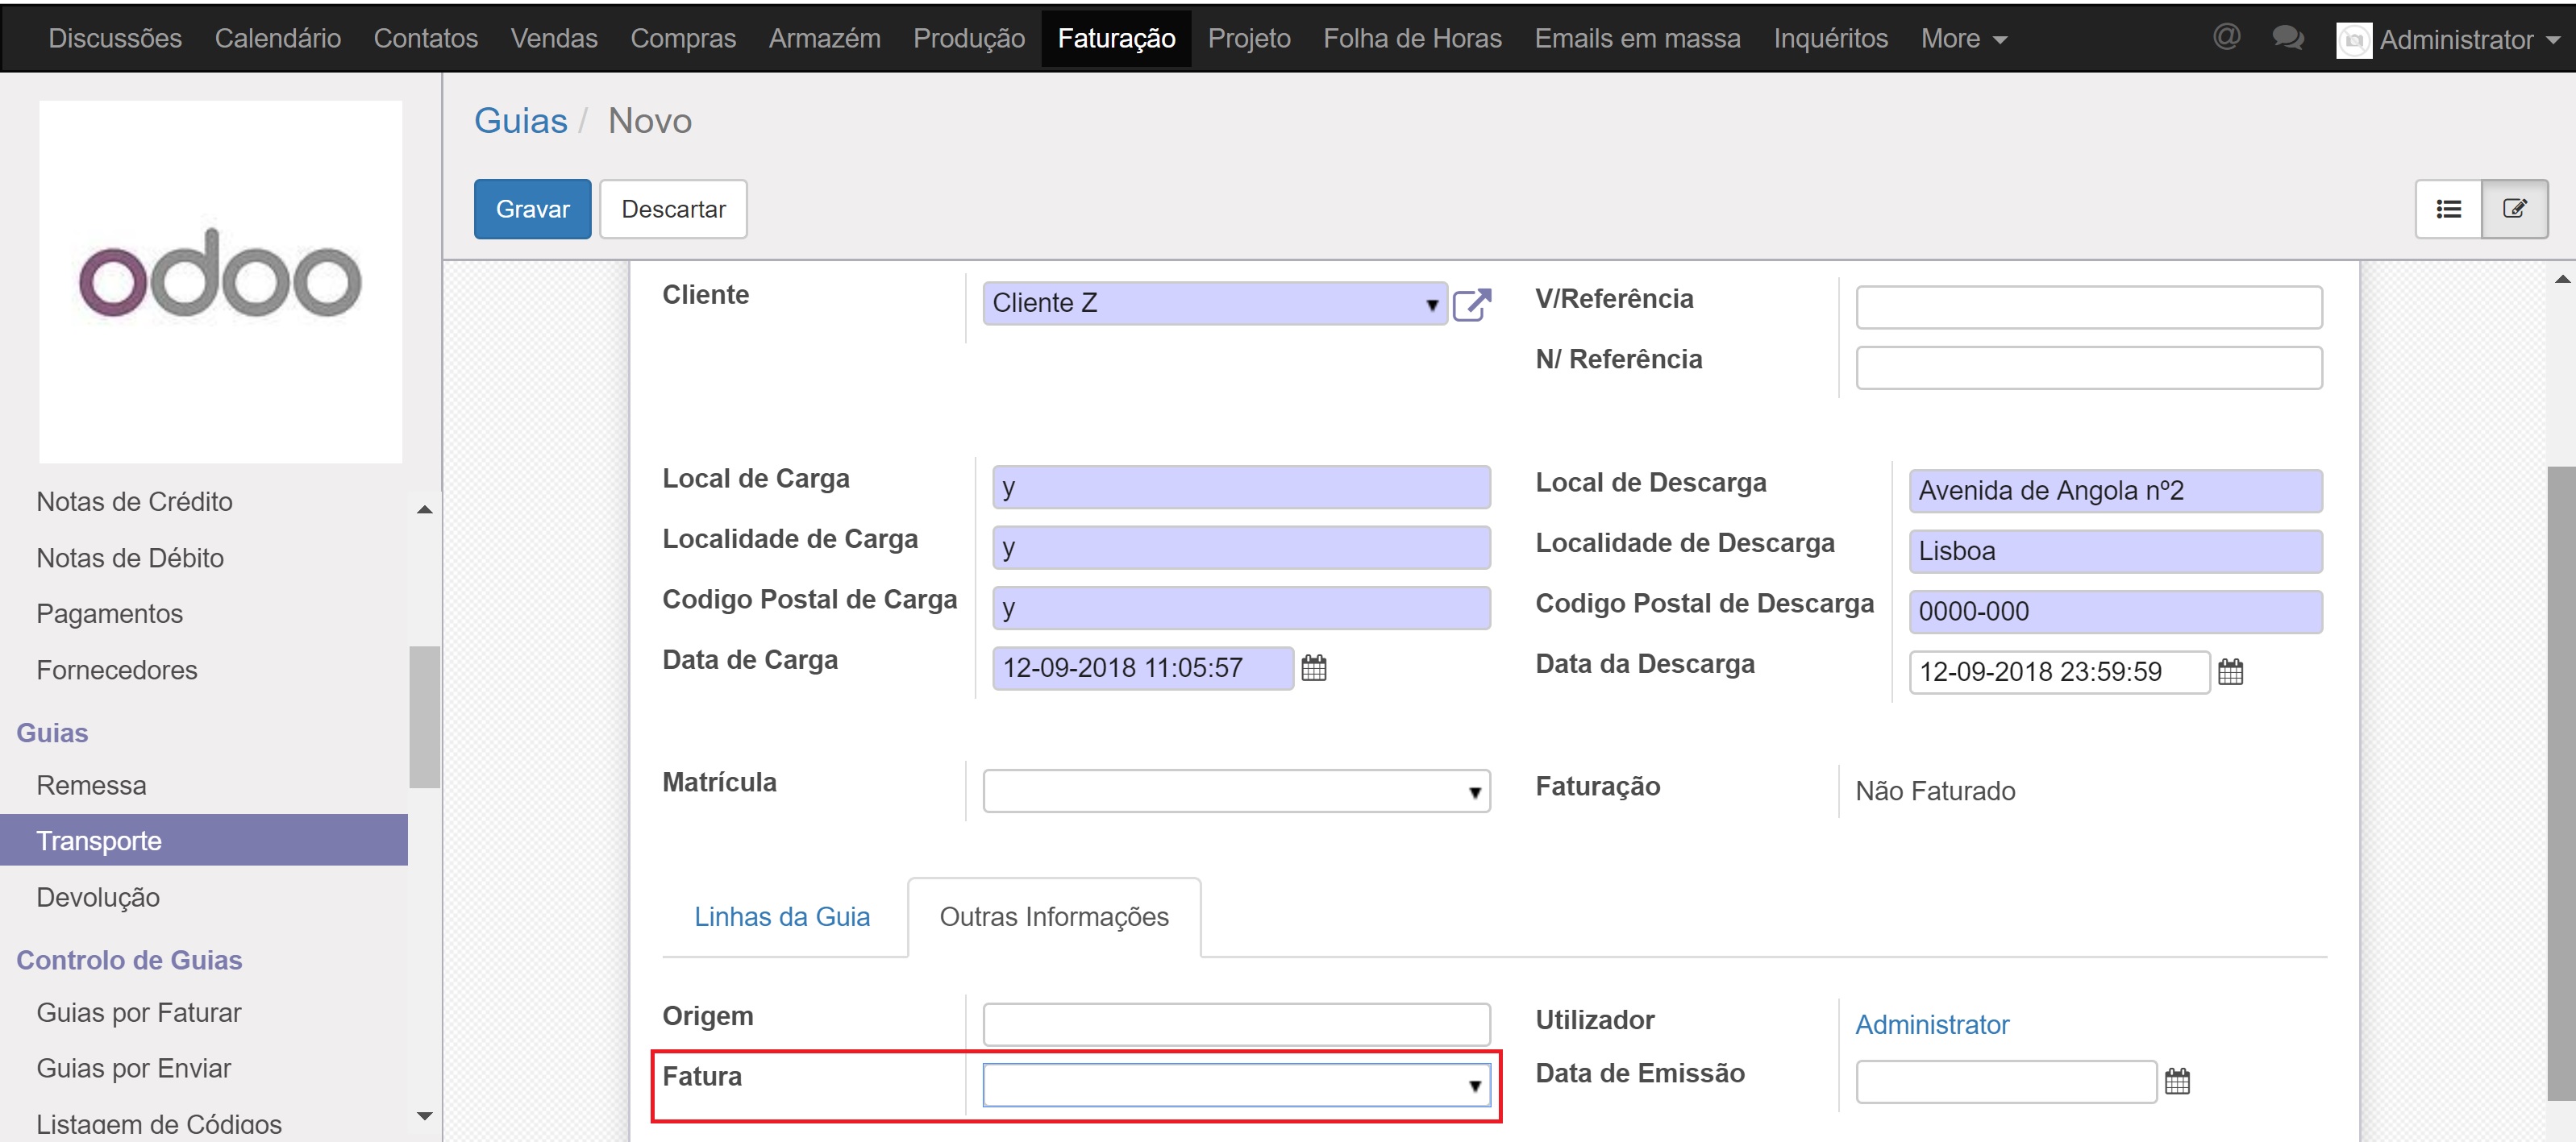
Task: Open the Data da Descarga calendar picker
Action: (2230, 672)
